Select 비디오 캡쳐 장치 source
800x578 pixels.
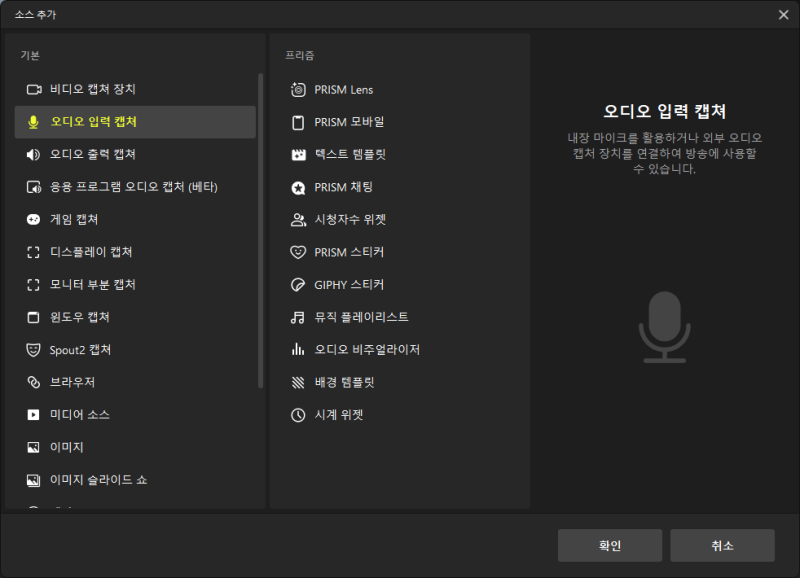(x=93, y=89)
